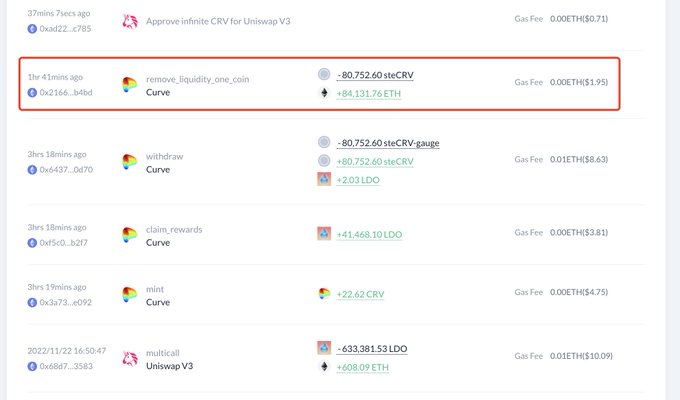Click the 'remove_liquidity_one_coin' method name
Screen dimensions: 680x400
click(197, 79)
